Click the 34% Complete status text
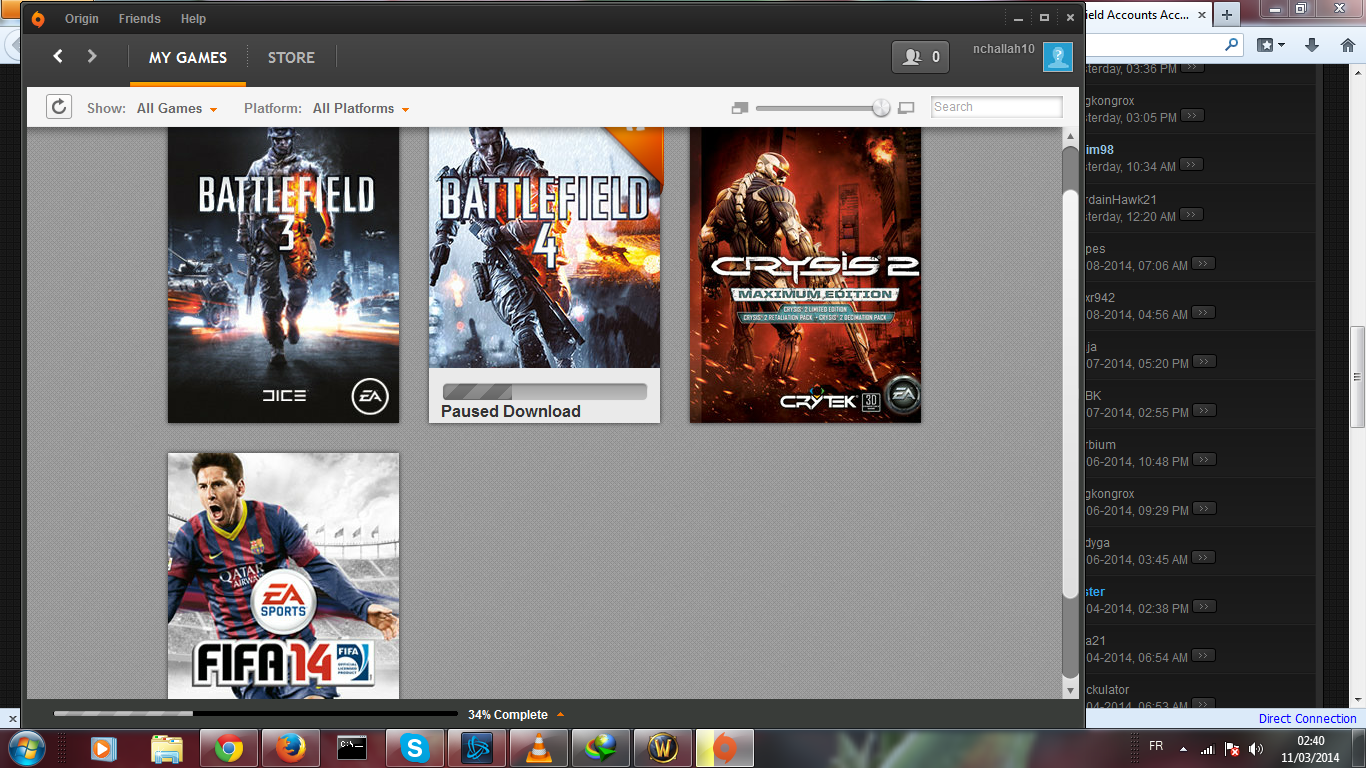1366x768 pixels. (508, 715)
